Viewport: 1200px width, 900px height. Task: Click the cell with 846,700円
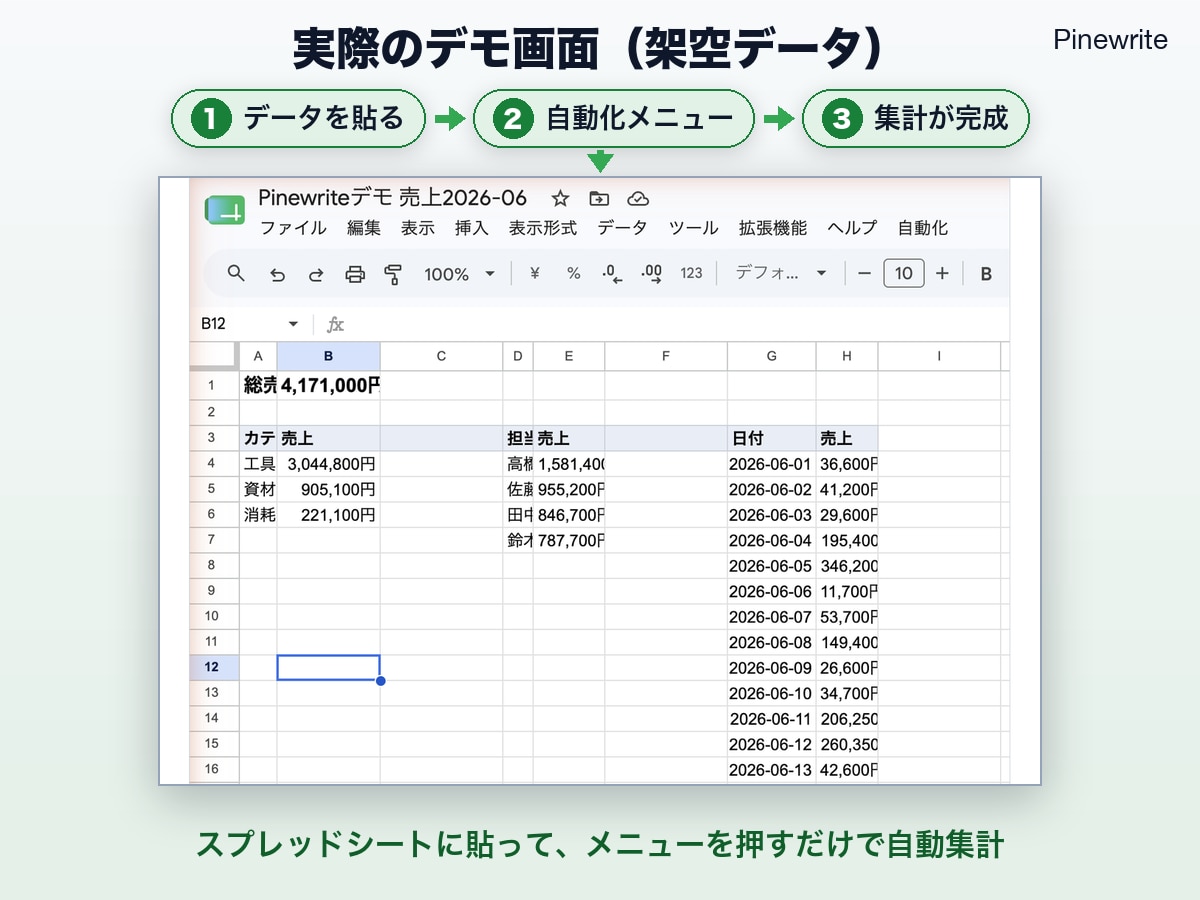tap(569, 515)
